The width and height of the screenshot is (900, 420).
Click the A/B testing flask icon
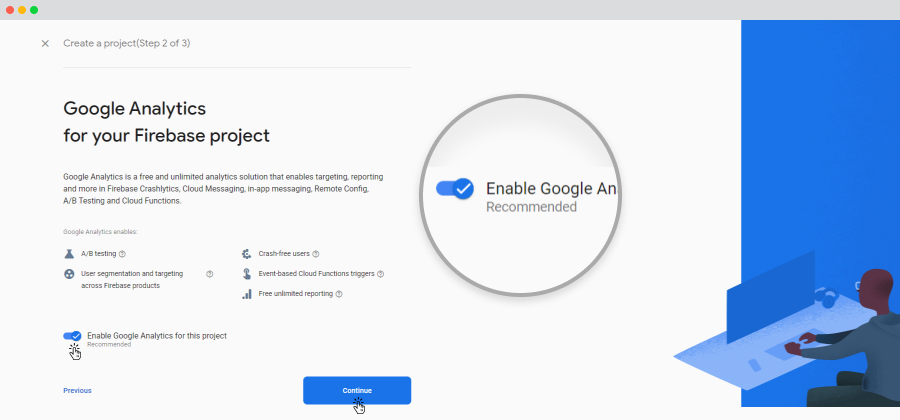pos(69,254)
